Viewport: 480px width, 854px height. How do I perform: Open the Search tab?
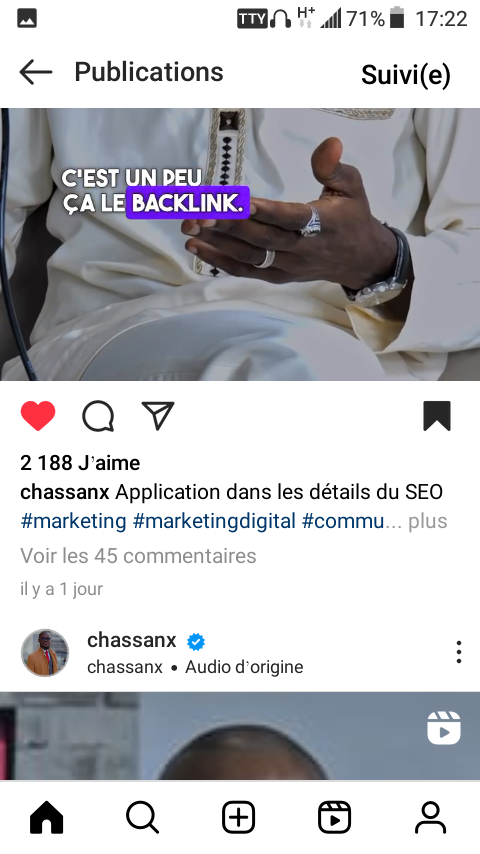(142, 818)
